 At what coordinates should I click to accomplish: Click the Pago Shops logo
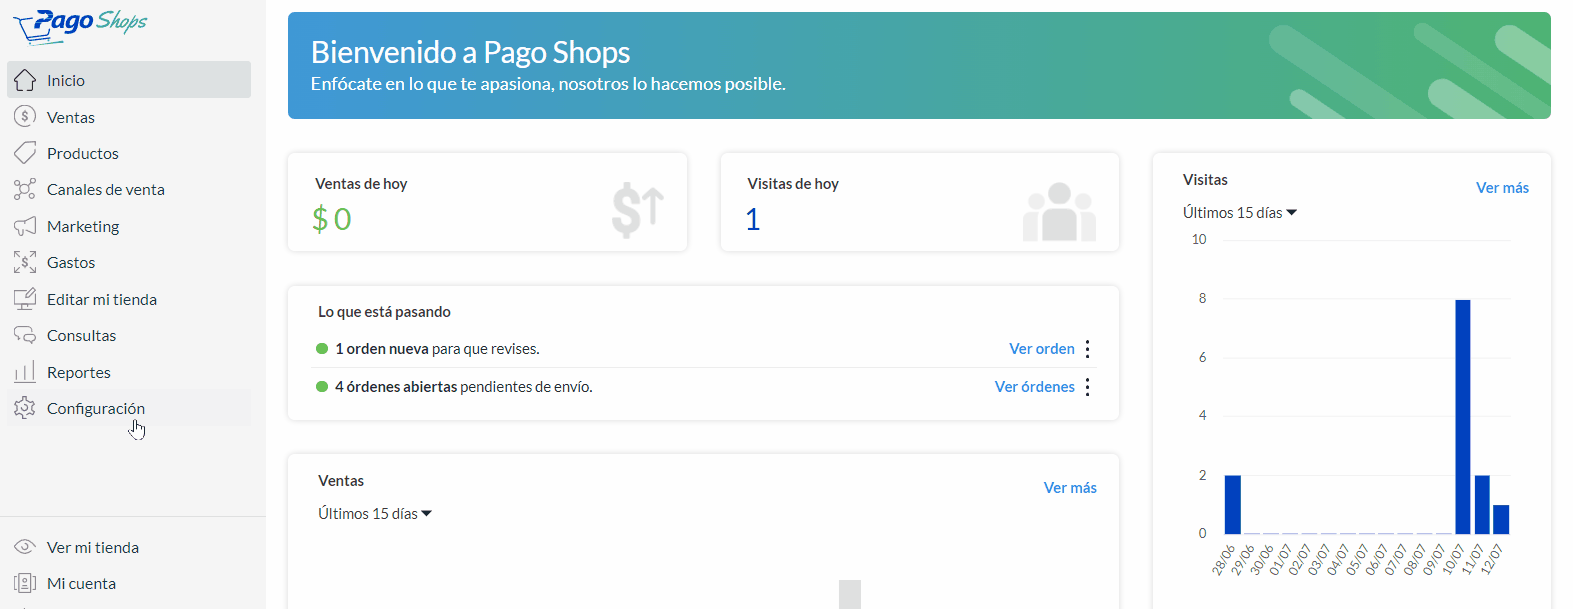81,26
